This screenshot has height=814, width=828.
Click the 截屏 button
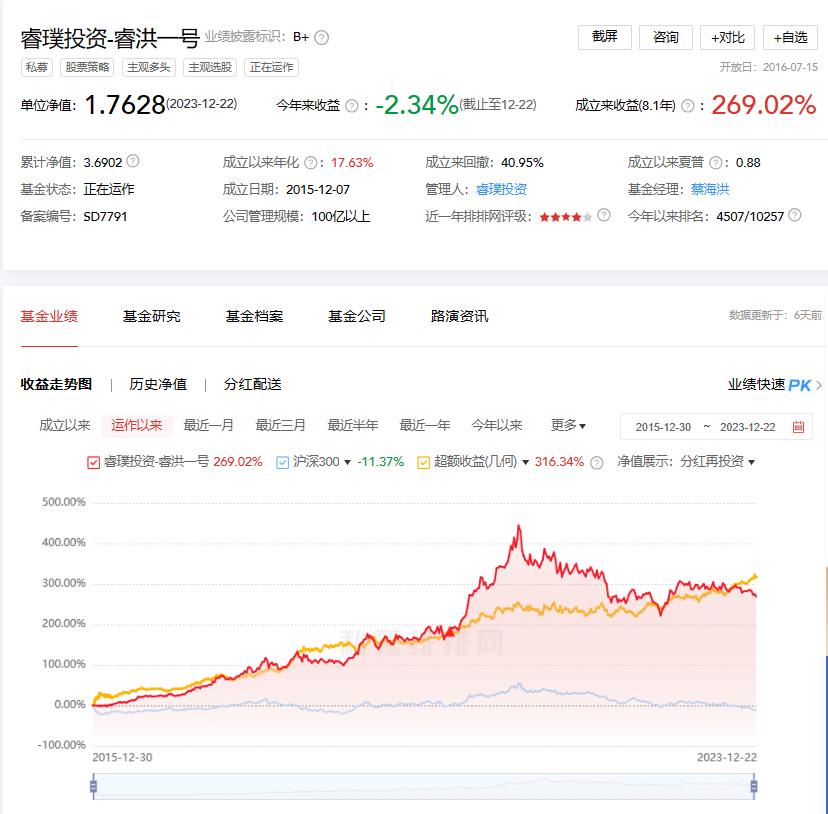pyautogui.click(x=605, y=37)
